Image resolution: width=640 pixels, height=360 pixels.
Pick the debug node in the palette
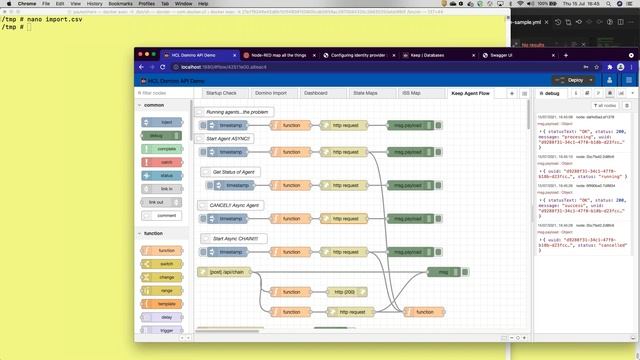click(x=161, y=136)
